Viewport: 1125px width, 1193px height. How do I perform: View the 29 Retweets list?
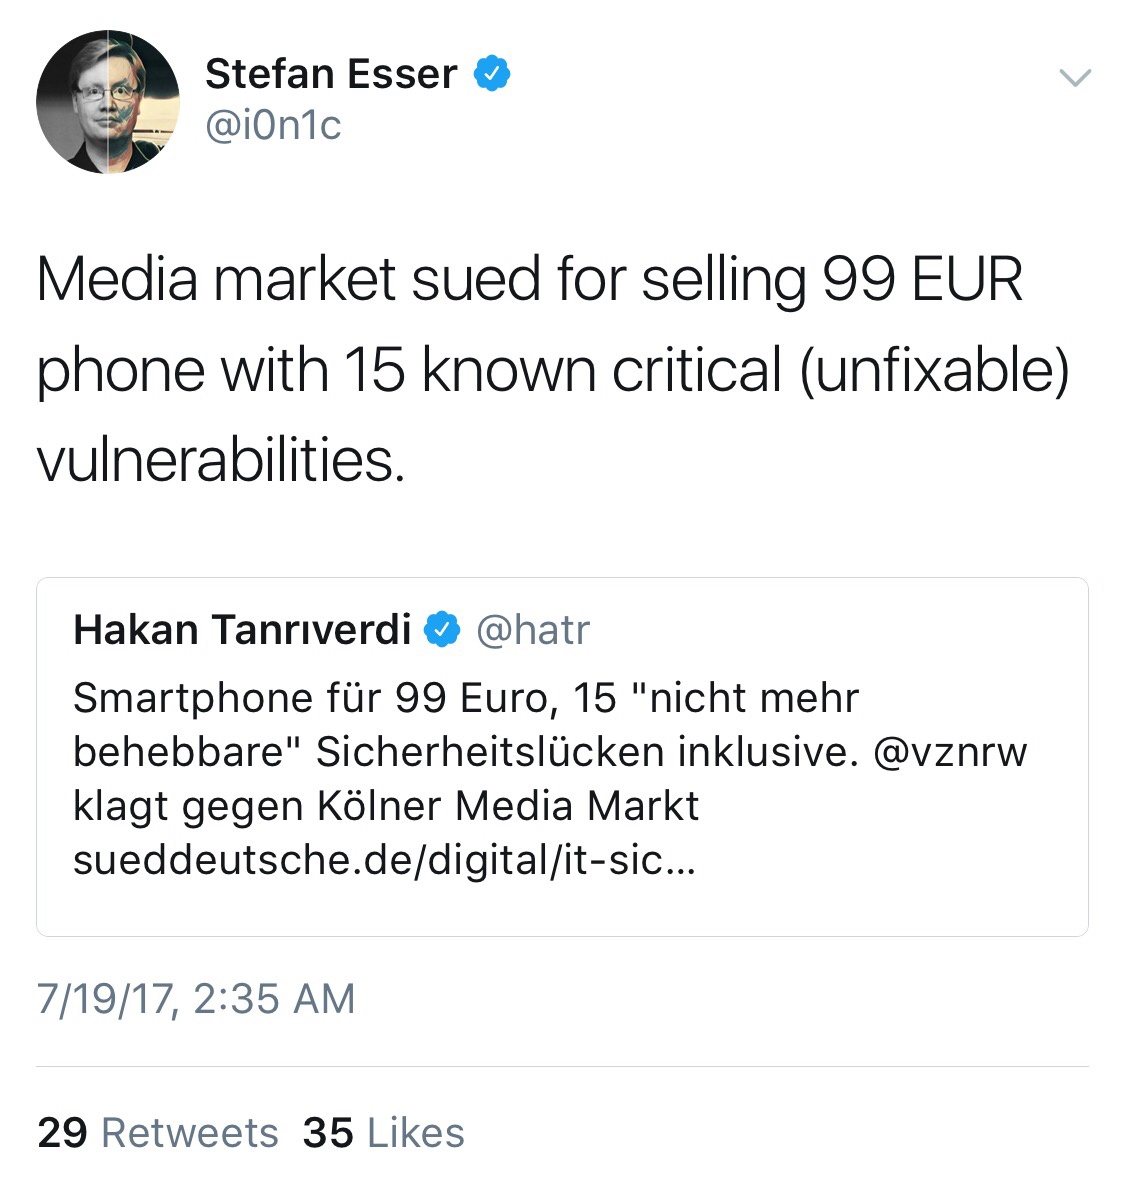point(158,1133)
